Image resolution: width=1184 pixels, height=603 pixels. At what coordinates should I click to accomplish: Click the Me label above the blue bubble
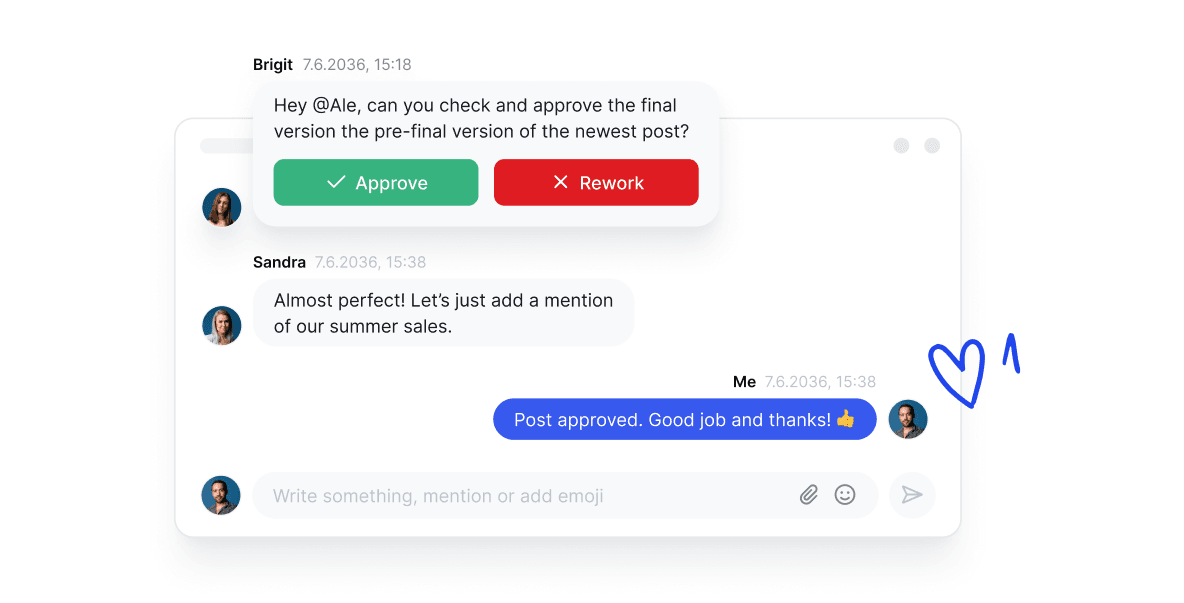[x=744, y=381]
